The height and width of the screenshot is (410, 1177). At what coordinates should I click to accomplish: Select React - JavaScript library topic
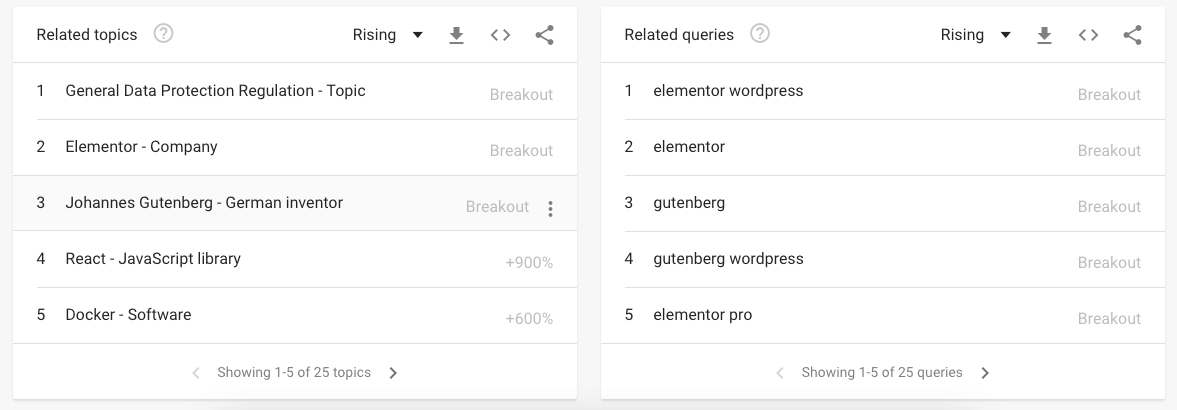[295, 260]
